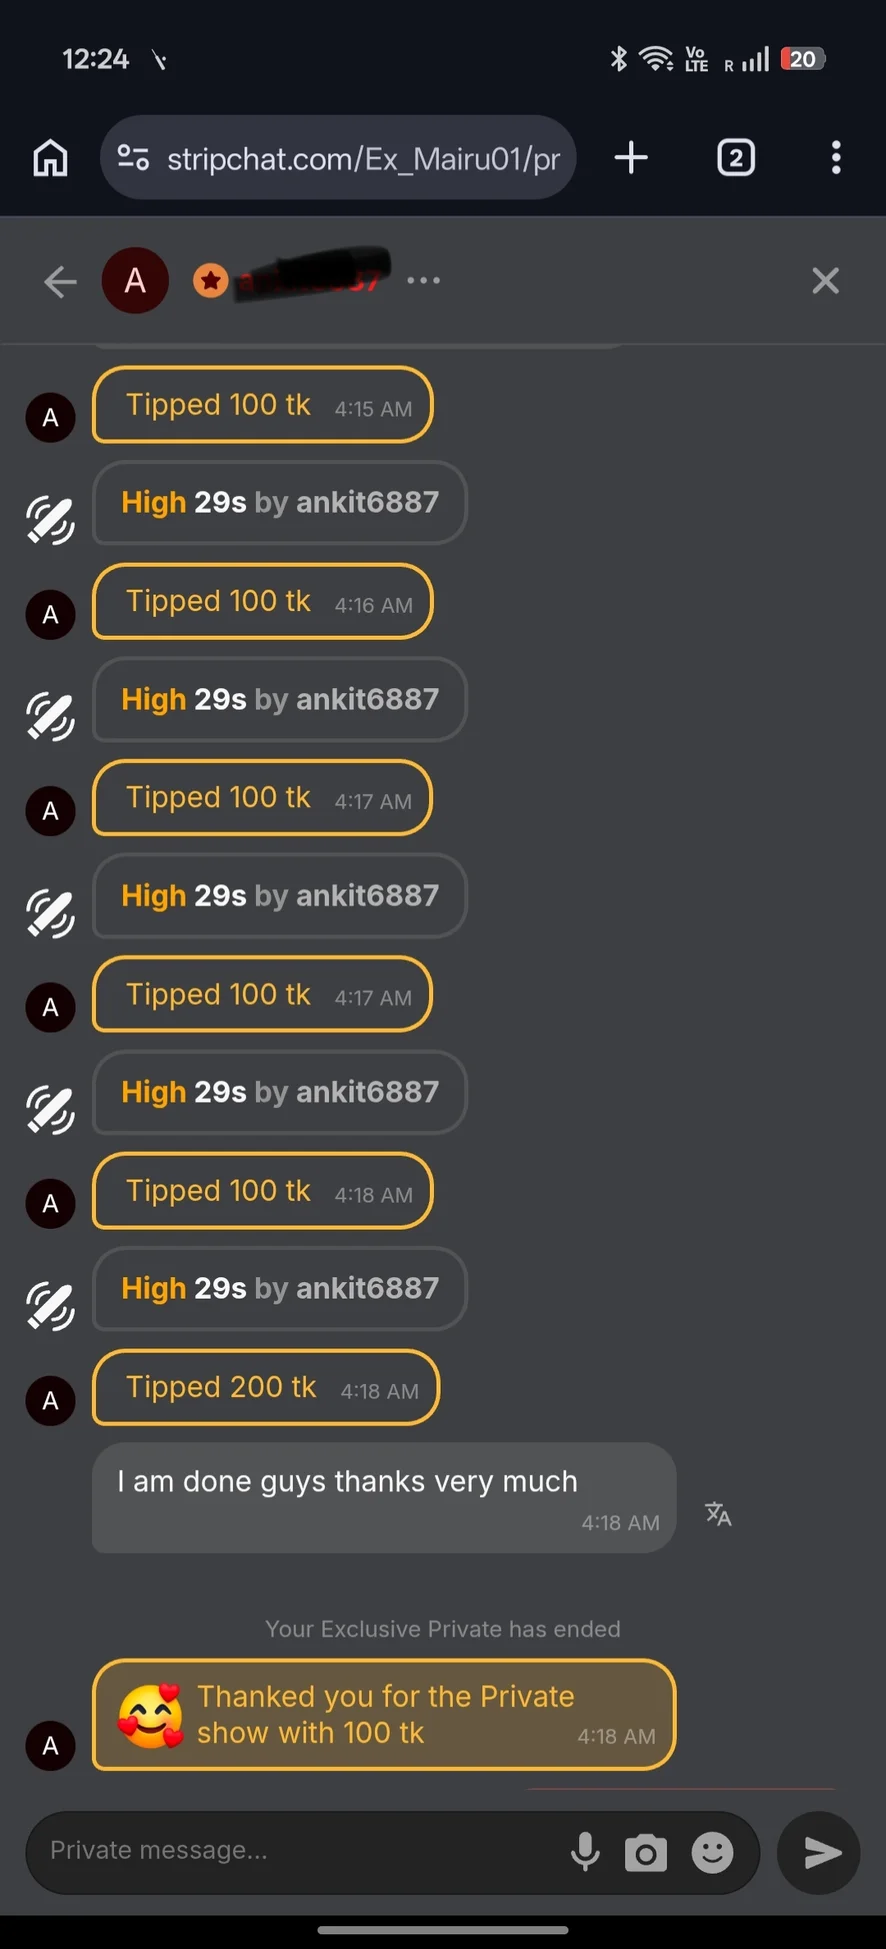The height and width of the screenshot is (1949, 886).
Task: Open the chat header profile avatar
Action: (135, 281)
